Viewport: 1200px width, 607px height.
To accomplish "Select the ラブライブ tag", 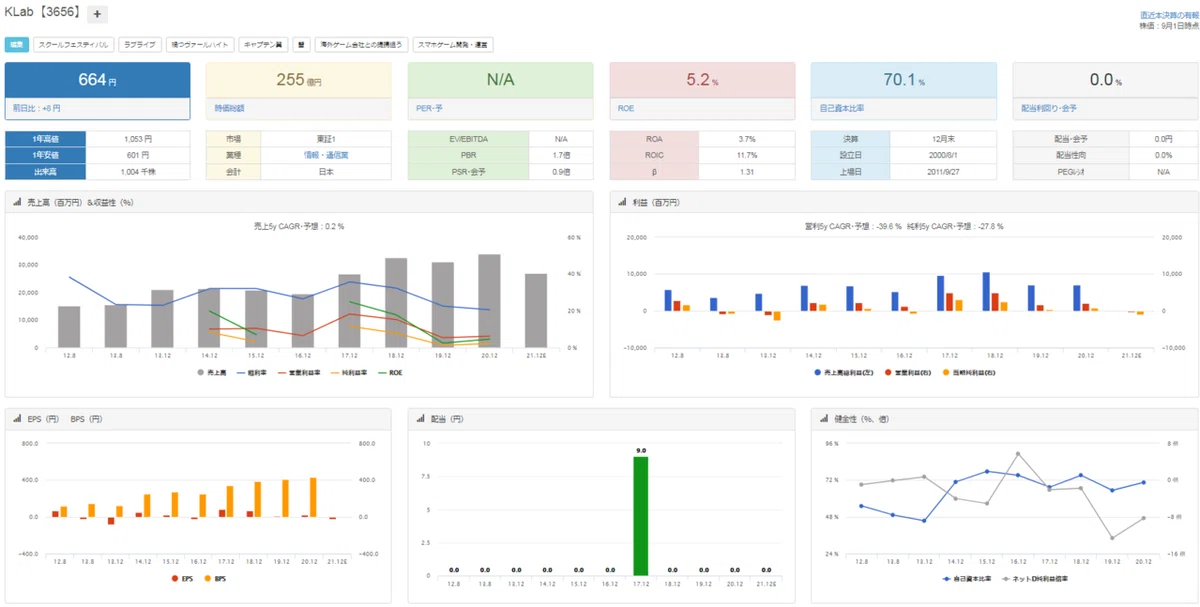I will click(x=139, y=44).
